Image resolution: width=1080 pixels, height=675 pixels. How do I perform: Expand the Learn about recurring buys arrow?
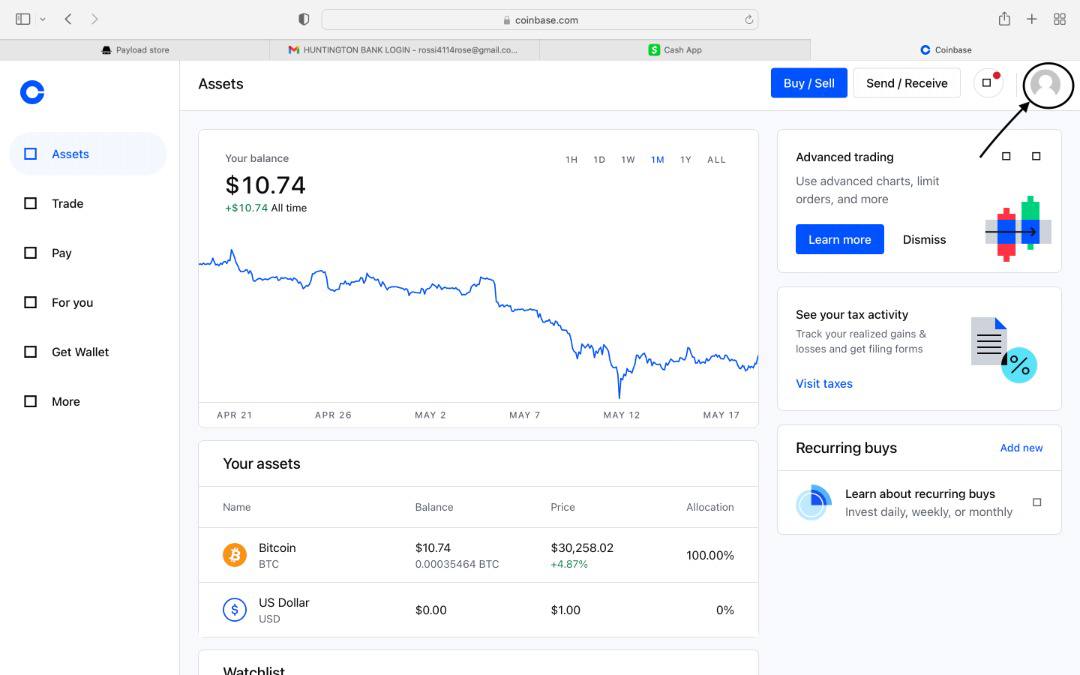tap(1037, 502)
